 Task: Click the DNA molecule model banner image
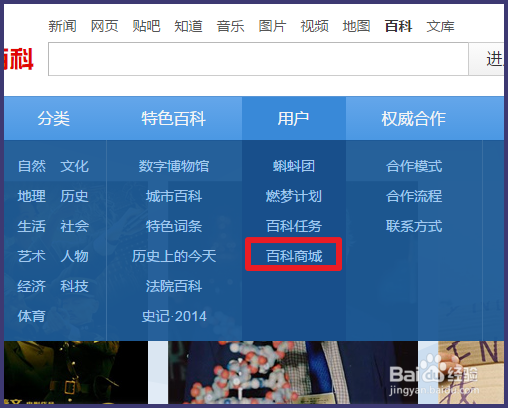click(293, 372)
